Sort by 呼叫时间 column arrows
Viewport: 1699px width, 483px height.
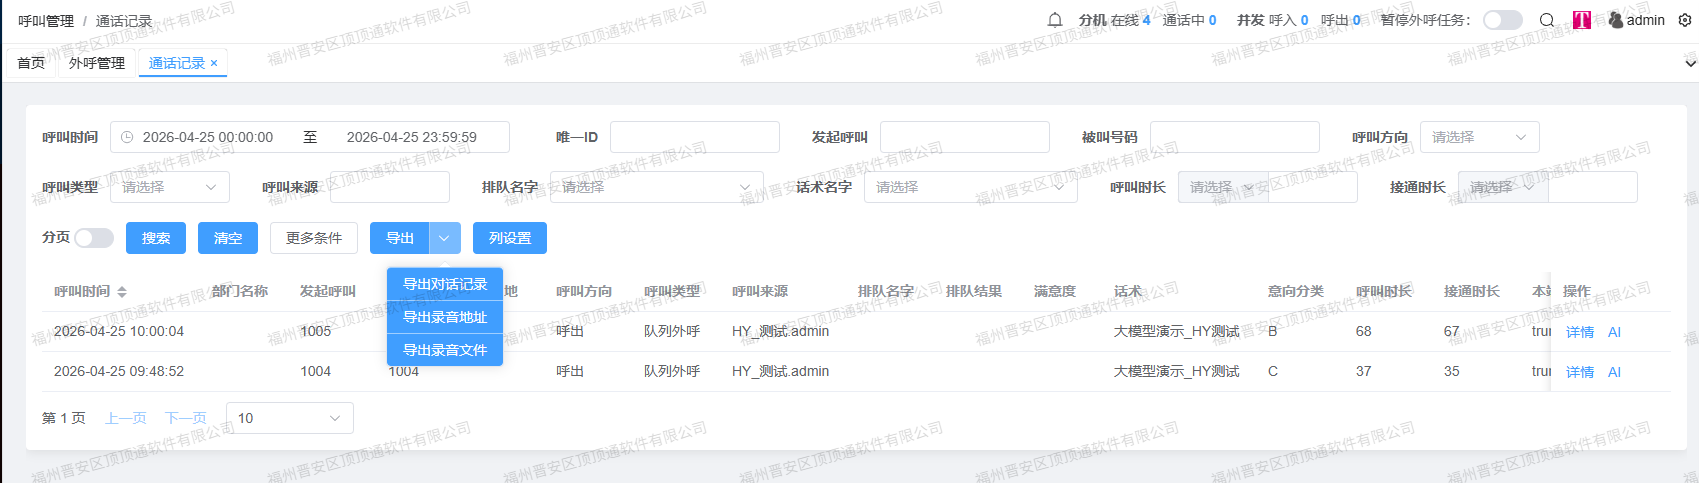[122, 292]
